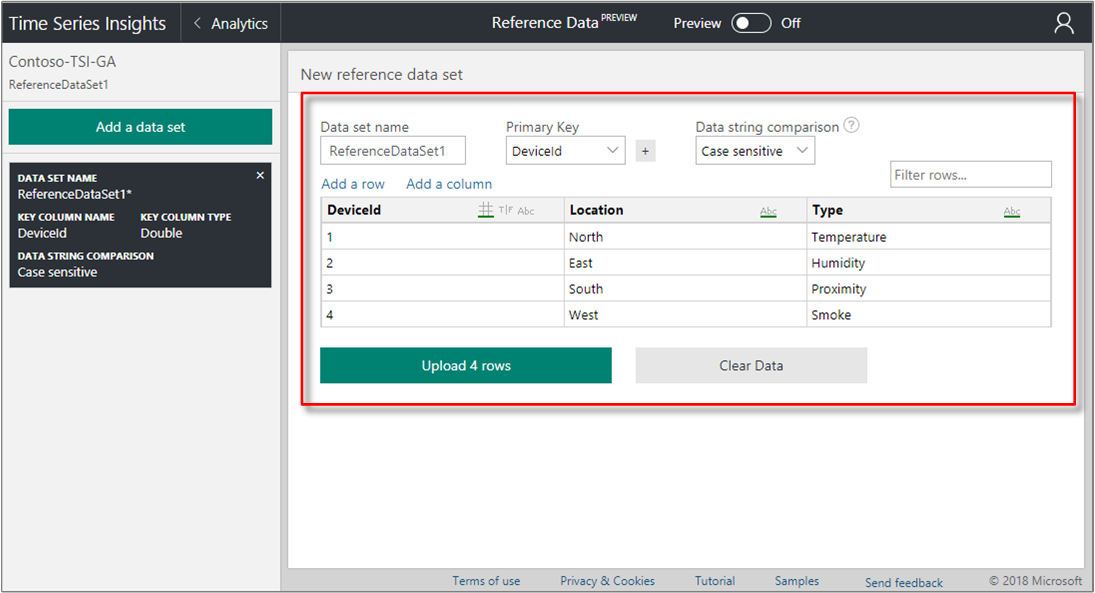Click the Filter rows input field
The width and height of the screenshot is (1095, 593).
[970, 173]
